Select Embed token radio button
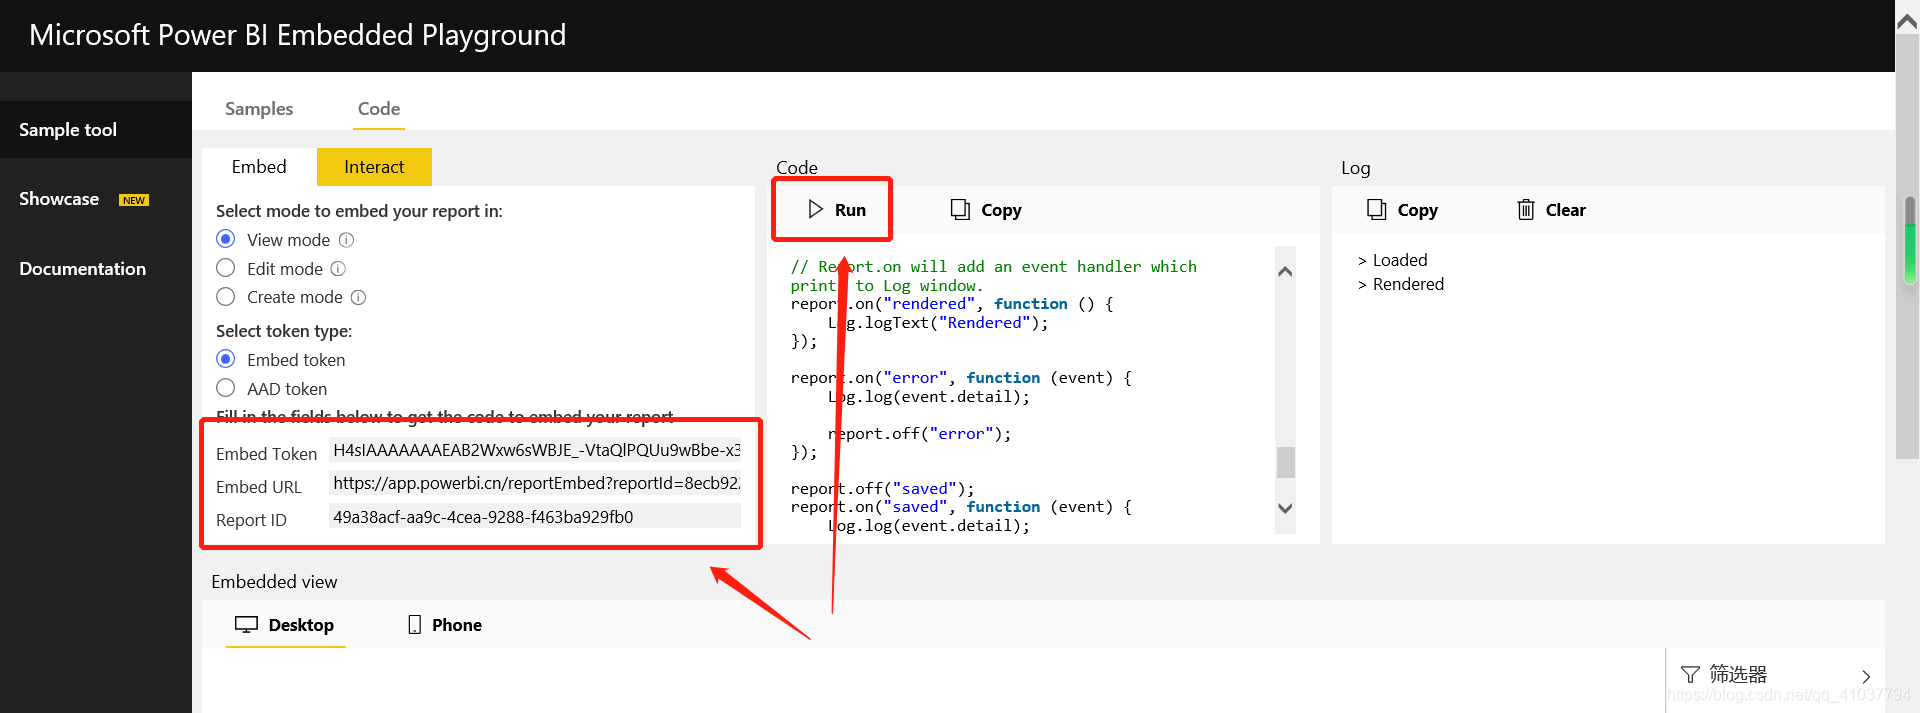Viewport: 1920px width, 713px height. point(226,359)
